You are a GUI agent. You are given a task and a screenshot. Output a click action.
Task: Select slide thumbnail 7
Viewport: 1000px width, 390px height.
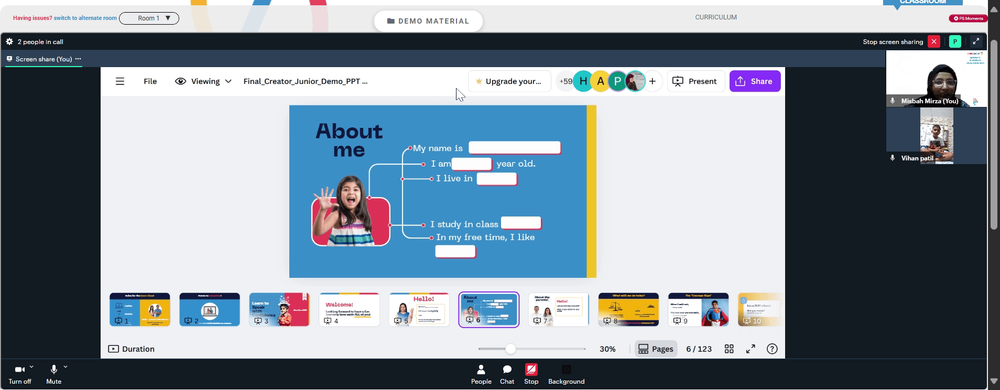pos(559,310)
